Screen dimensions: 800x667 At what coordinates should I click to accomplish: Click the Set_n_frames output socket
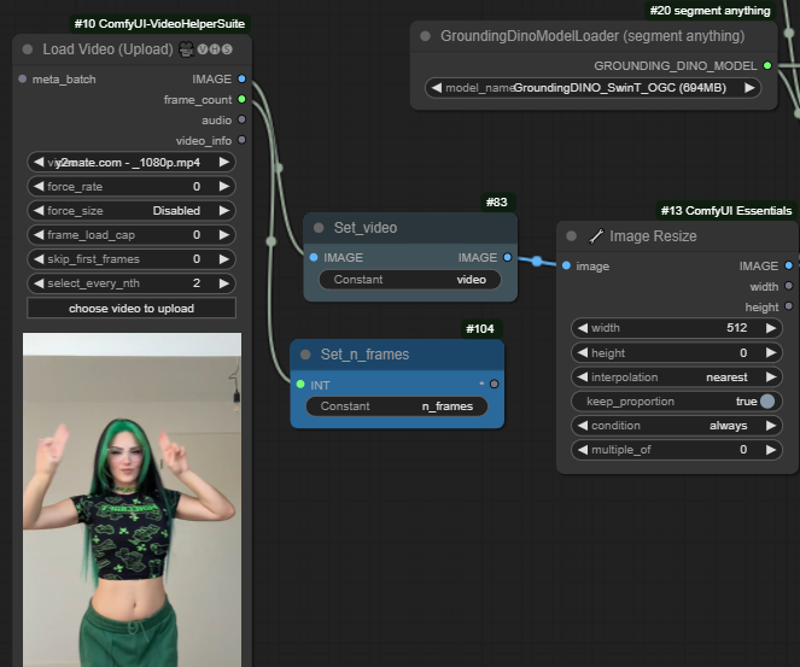point(494,384)
